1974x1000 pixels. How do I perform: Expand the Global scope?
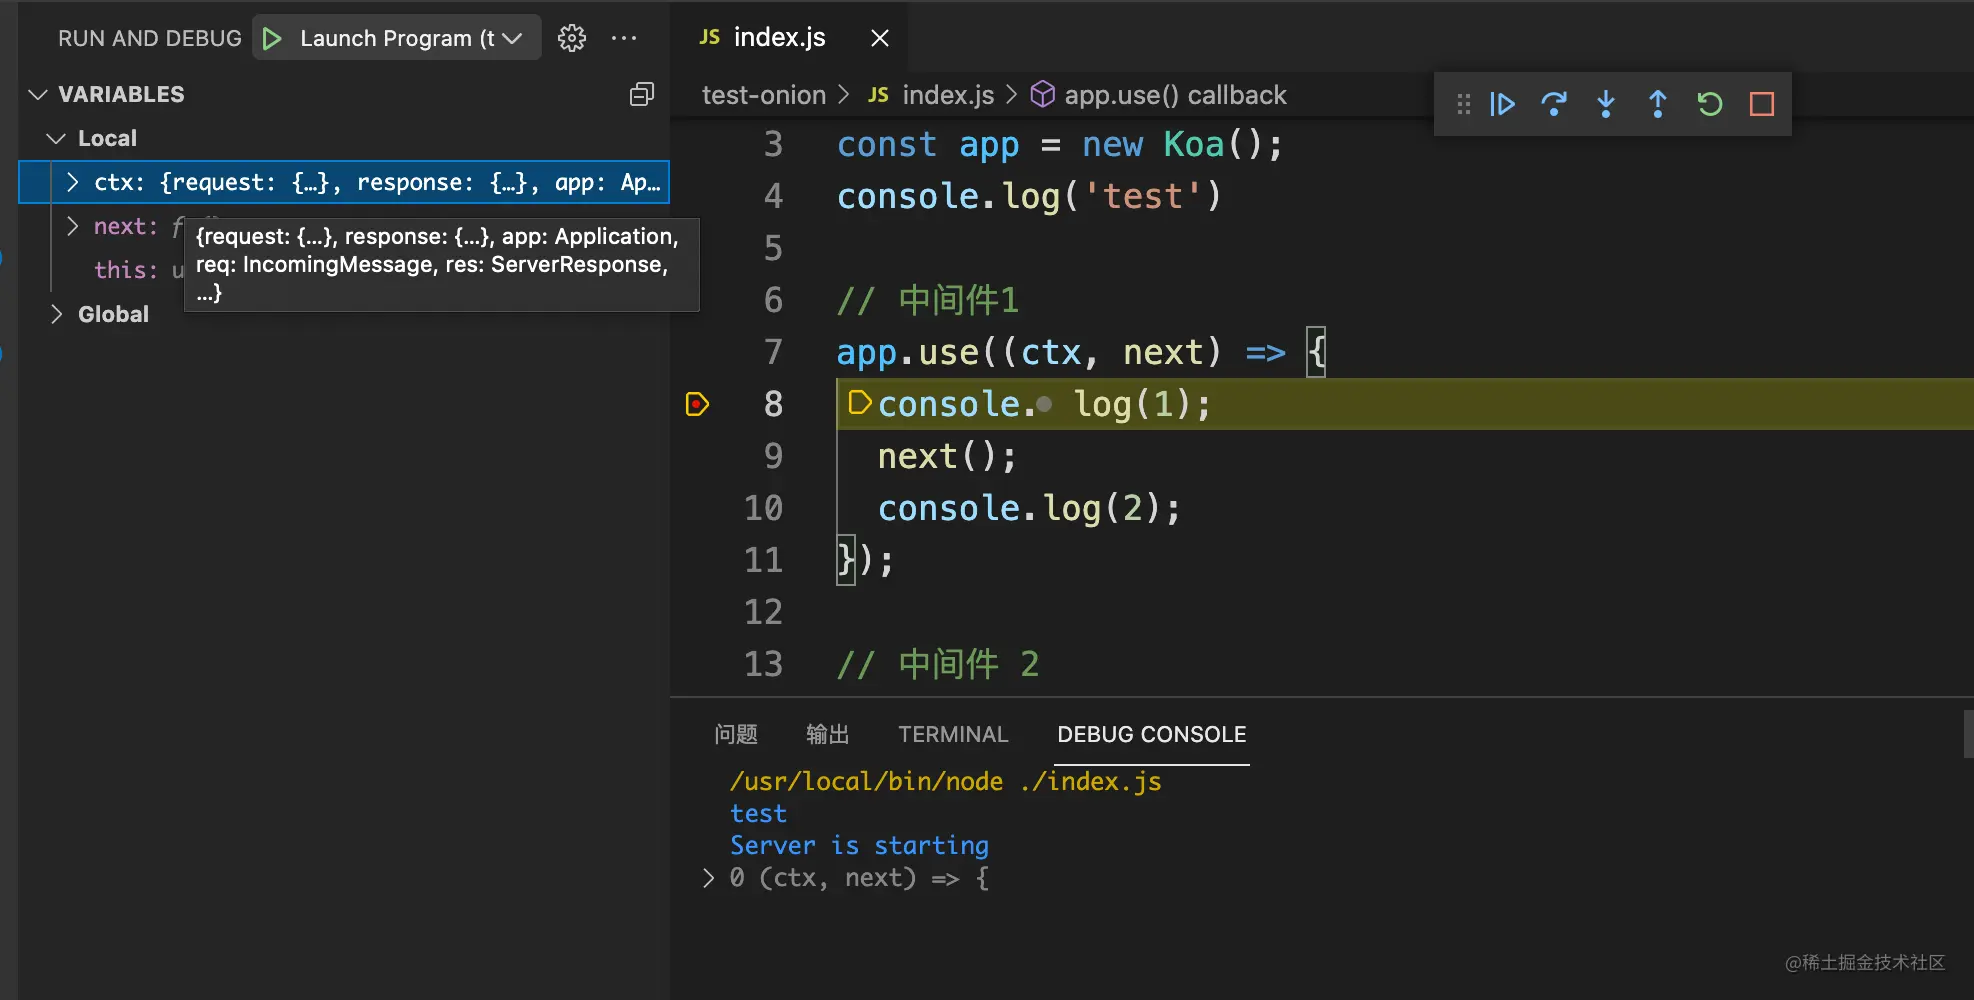tap(57, 314)
